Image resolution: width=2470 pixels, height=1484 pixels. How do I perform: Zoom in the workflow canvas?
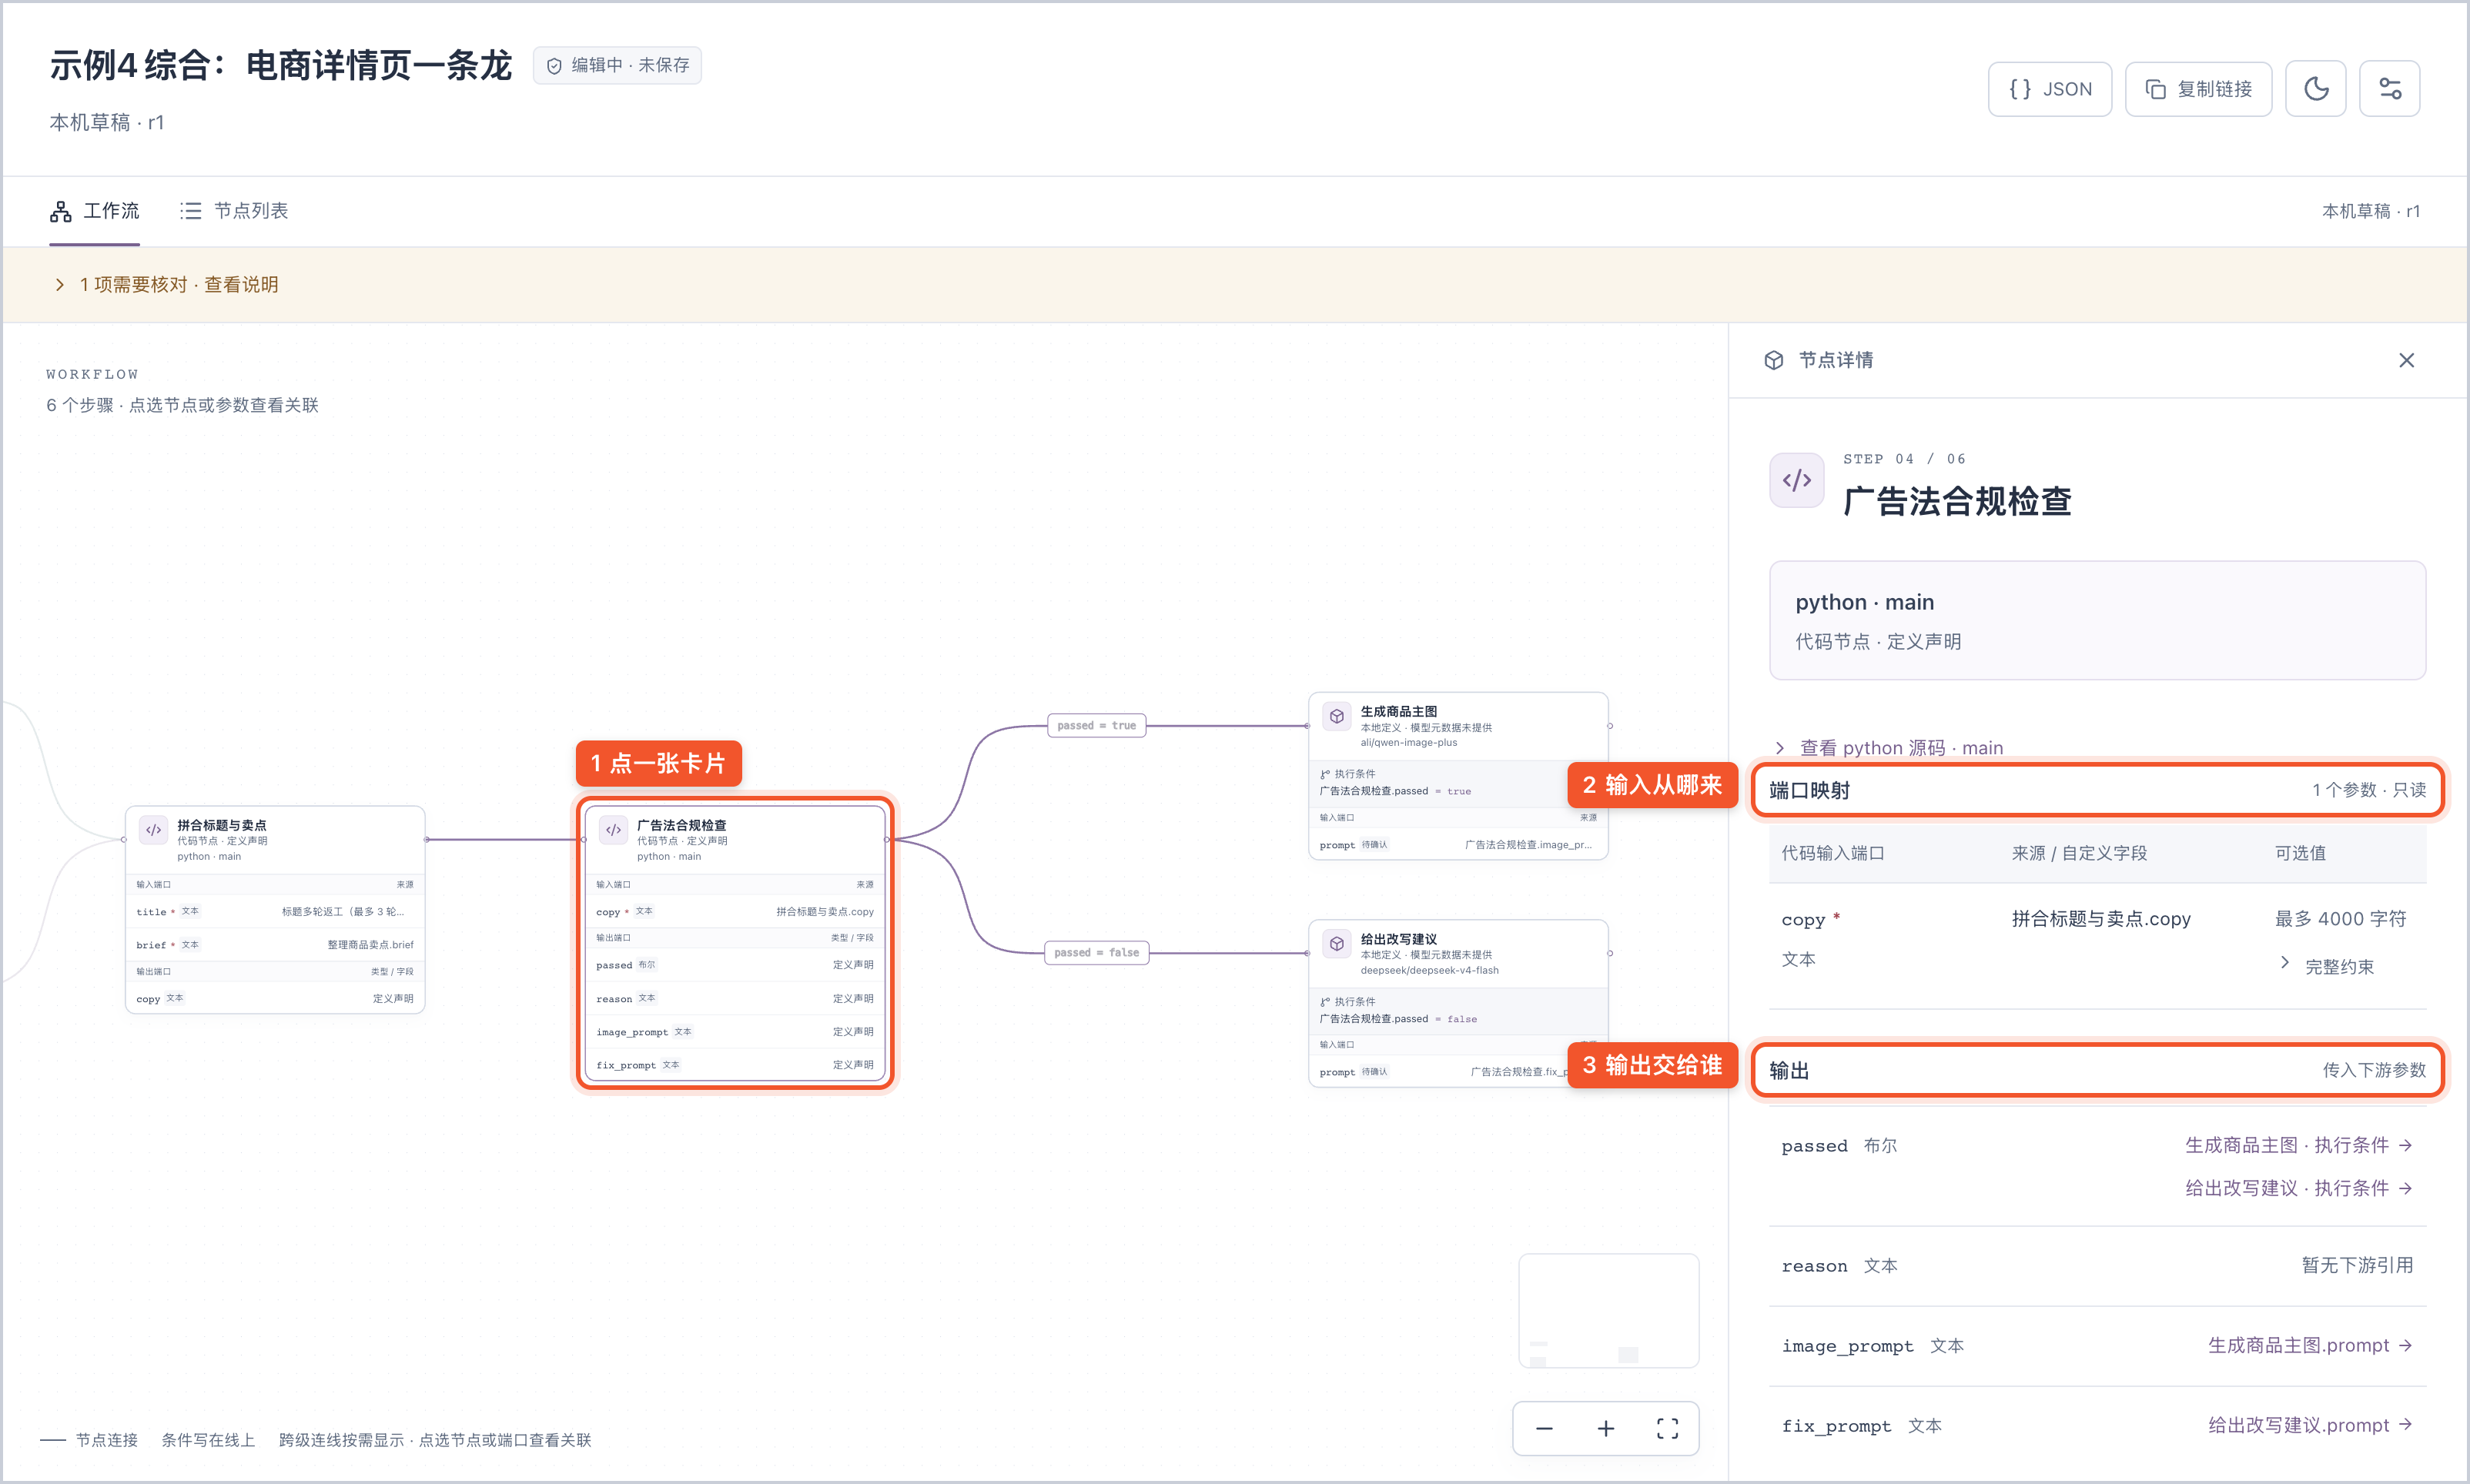click(1606, 1428)
